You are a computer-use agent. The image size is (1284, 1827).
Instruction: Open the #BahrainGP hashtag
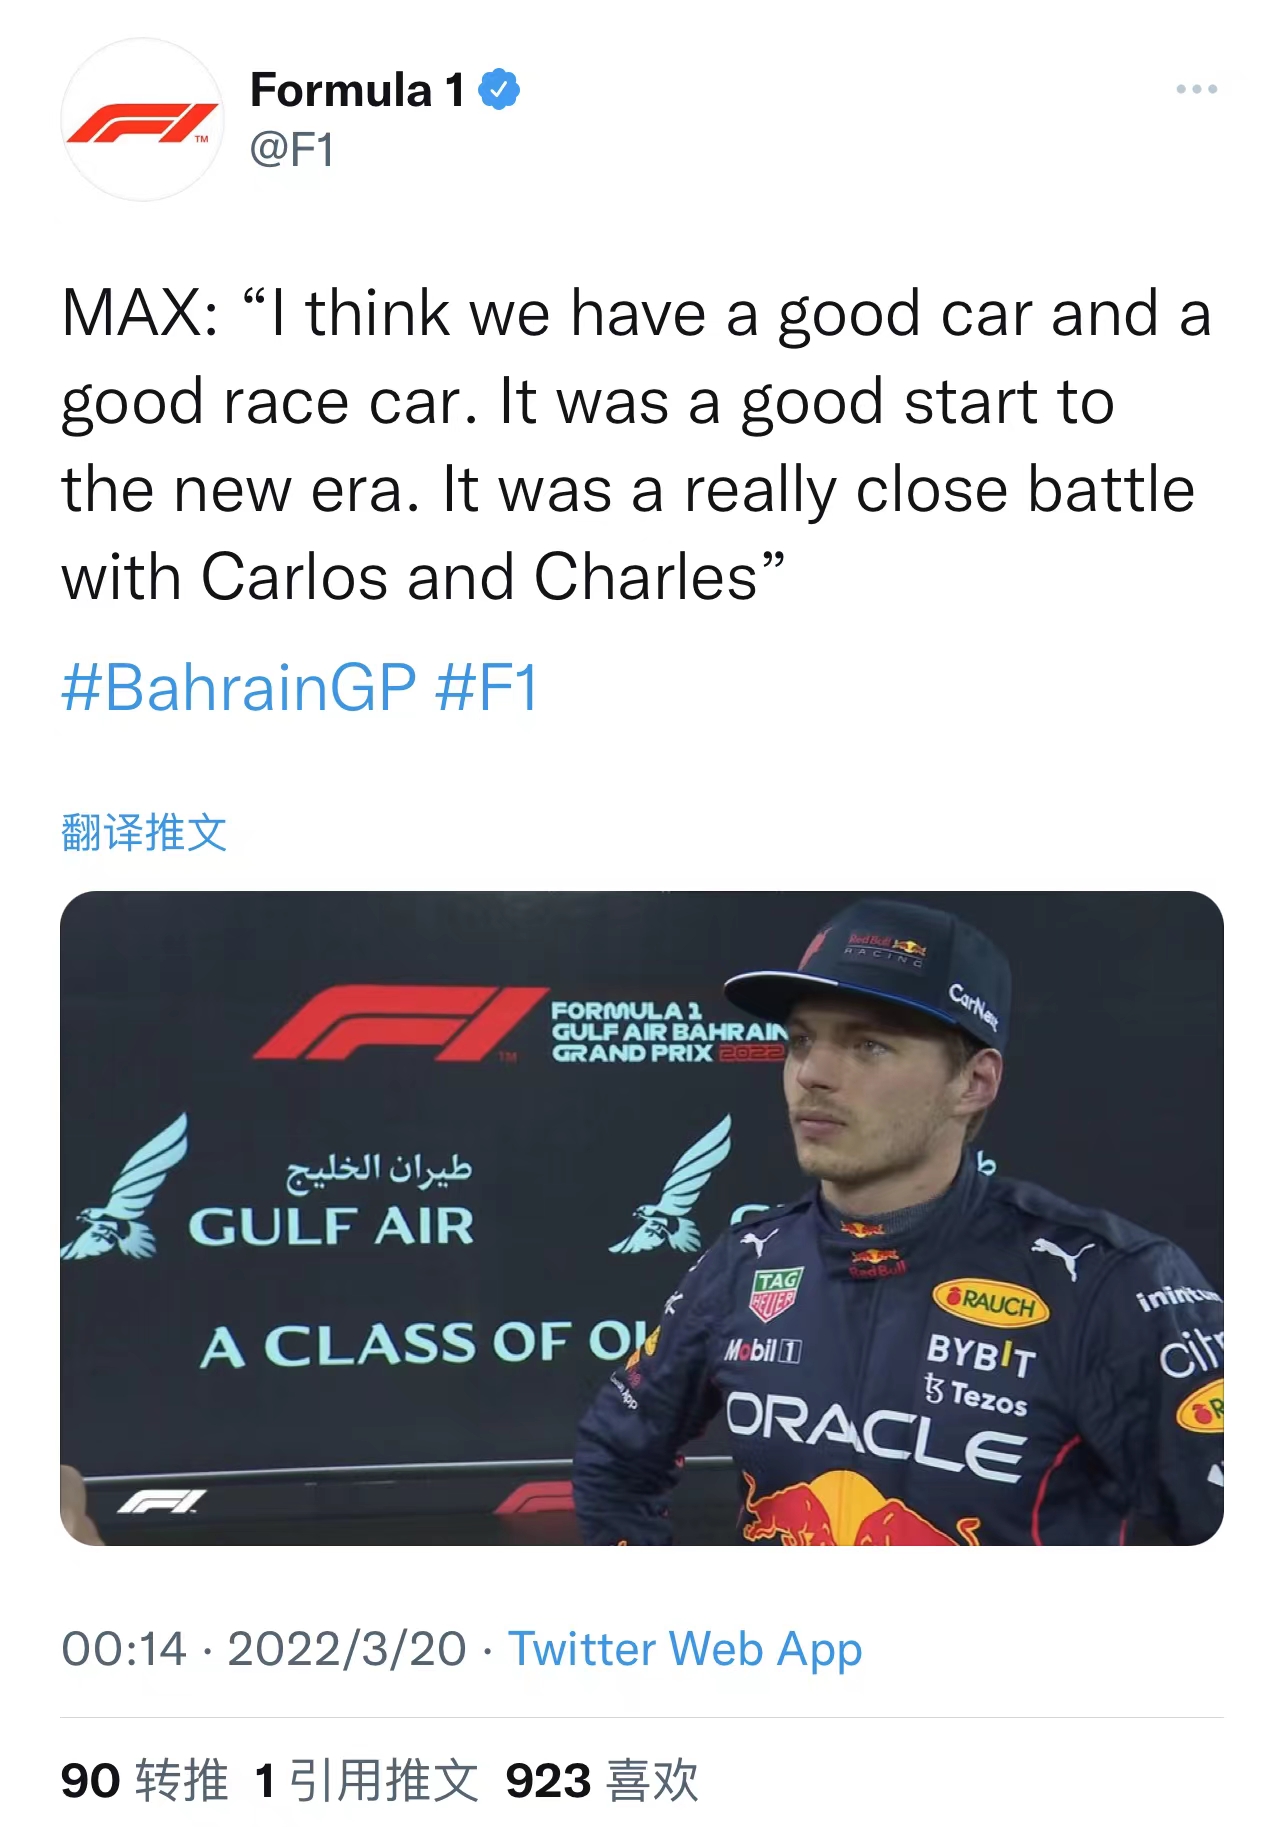coord(238,688)
